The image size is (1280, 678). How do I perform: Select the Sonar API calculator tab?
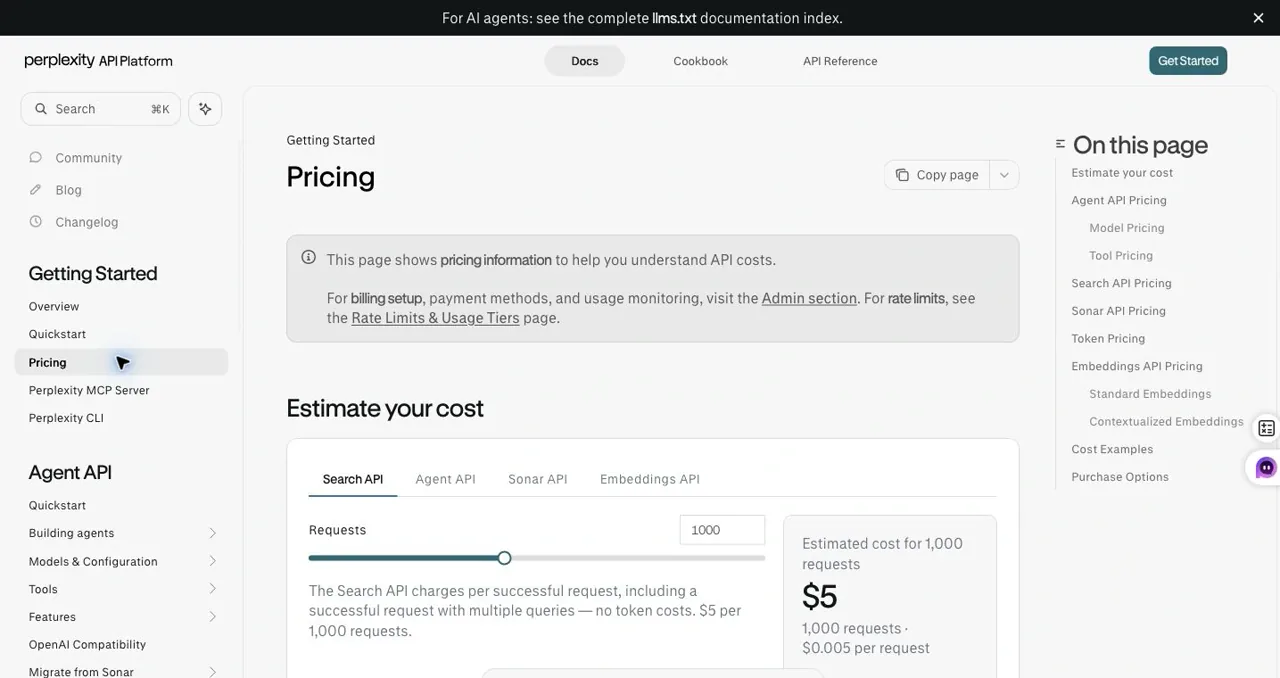[x=538, y=479]
